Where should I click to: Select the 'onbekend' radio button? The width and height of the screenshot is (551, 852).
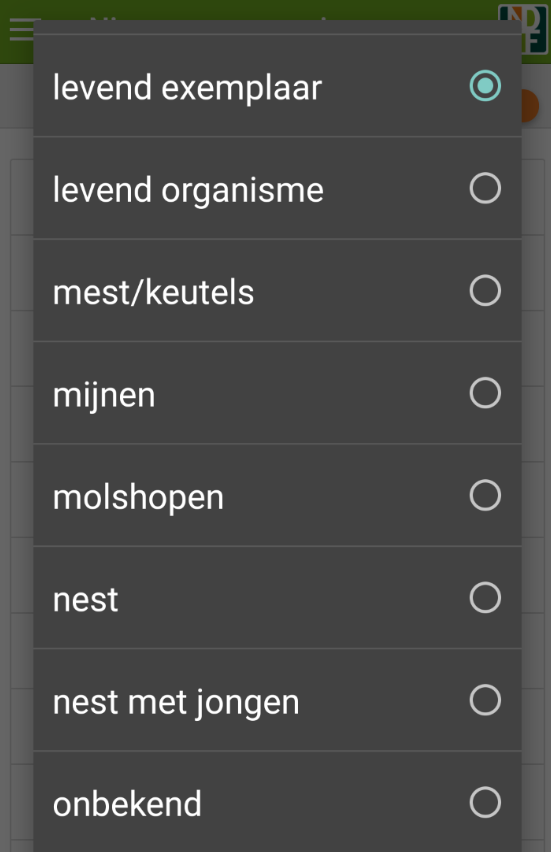click(x=485, y=802)
